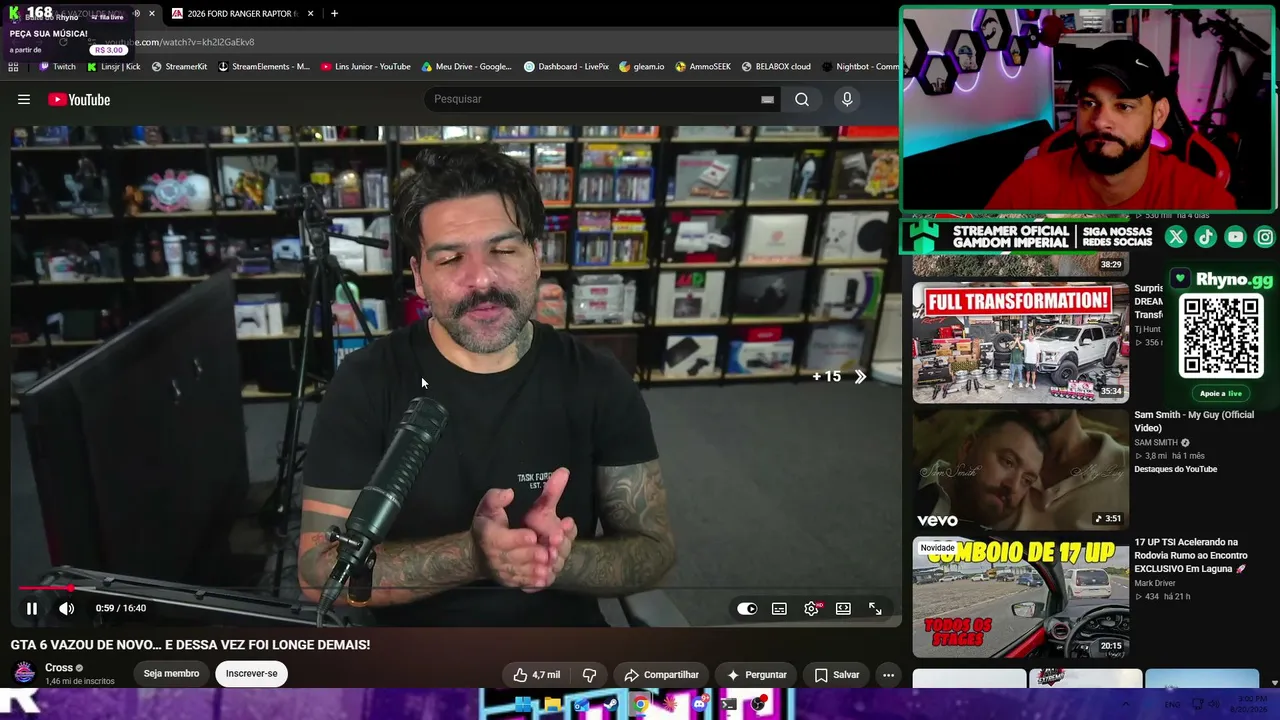Viewport: 1280px width, 720px height.
Task: Pause the video
Action: click(x=32, y=608)
